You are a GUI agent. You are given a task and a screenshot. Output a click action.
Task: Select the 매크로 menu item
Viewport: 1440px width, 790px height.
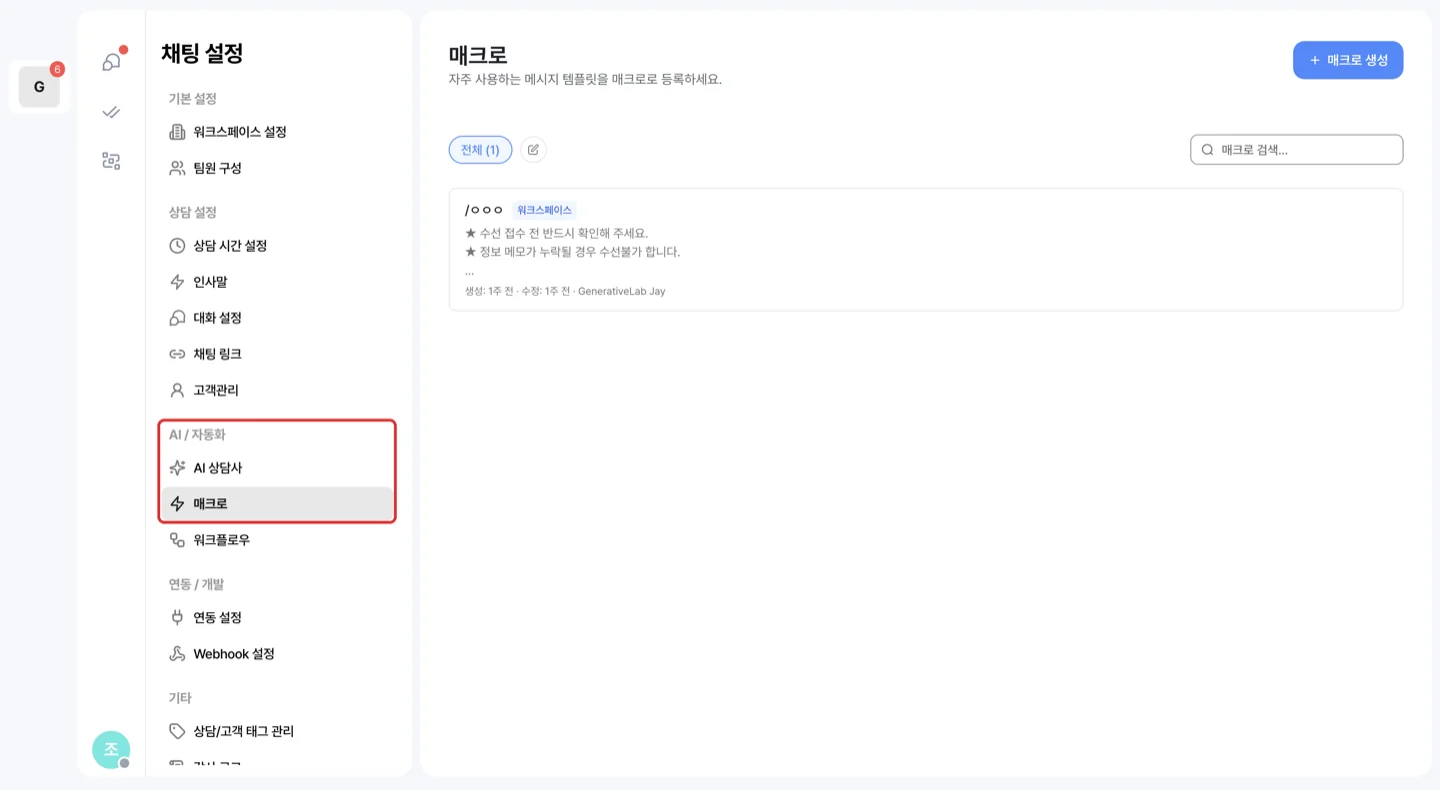click(277, 504)
